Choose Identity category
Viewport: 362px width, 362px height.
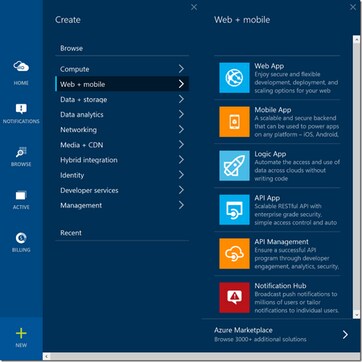coord(122,175)
